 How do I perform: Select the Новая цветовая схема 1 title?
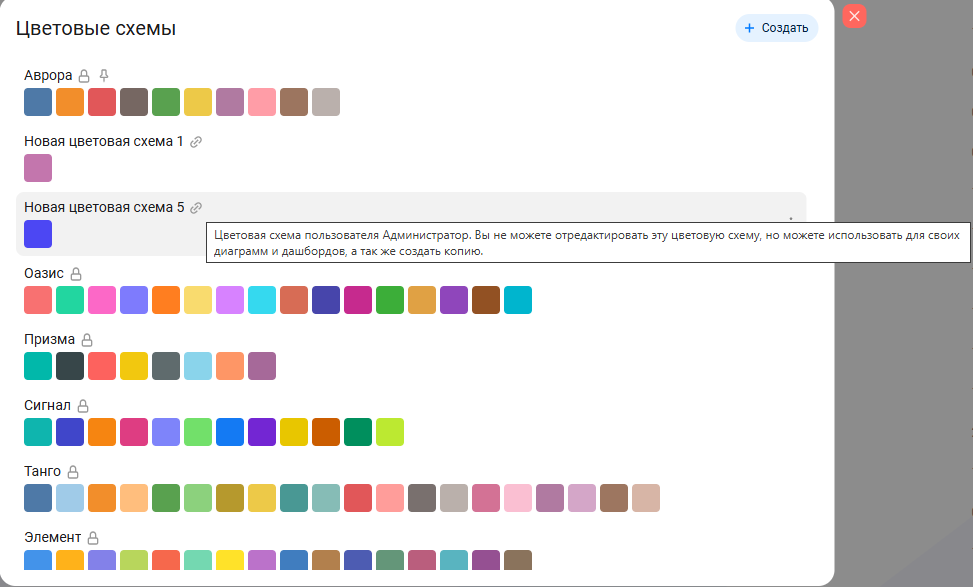click(103, 142)
